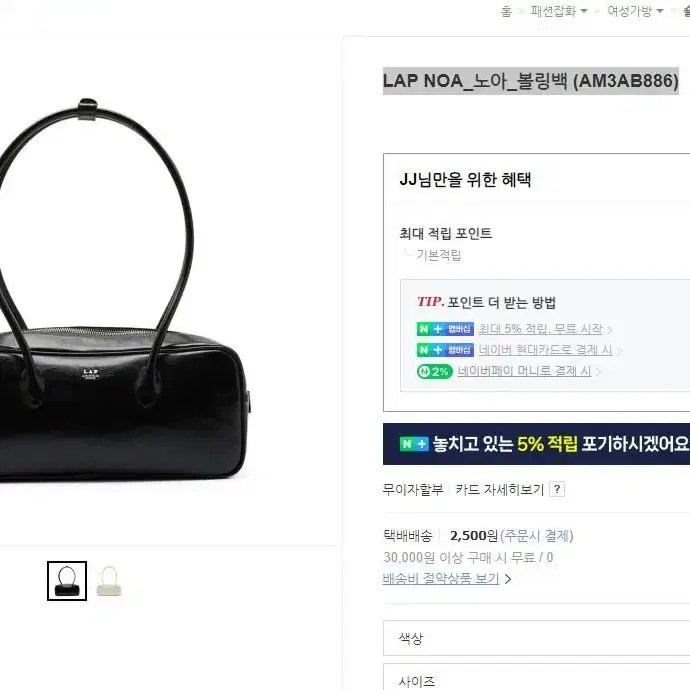Image resolution: width=690 pixels, height=690 pixels.
Task: Open 최대 5% 적립, 무료 시작 link
Action: pyautogui.click(x=540, y=329)
